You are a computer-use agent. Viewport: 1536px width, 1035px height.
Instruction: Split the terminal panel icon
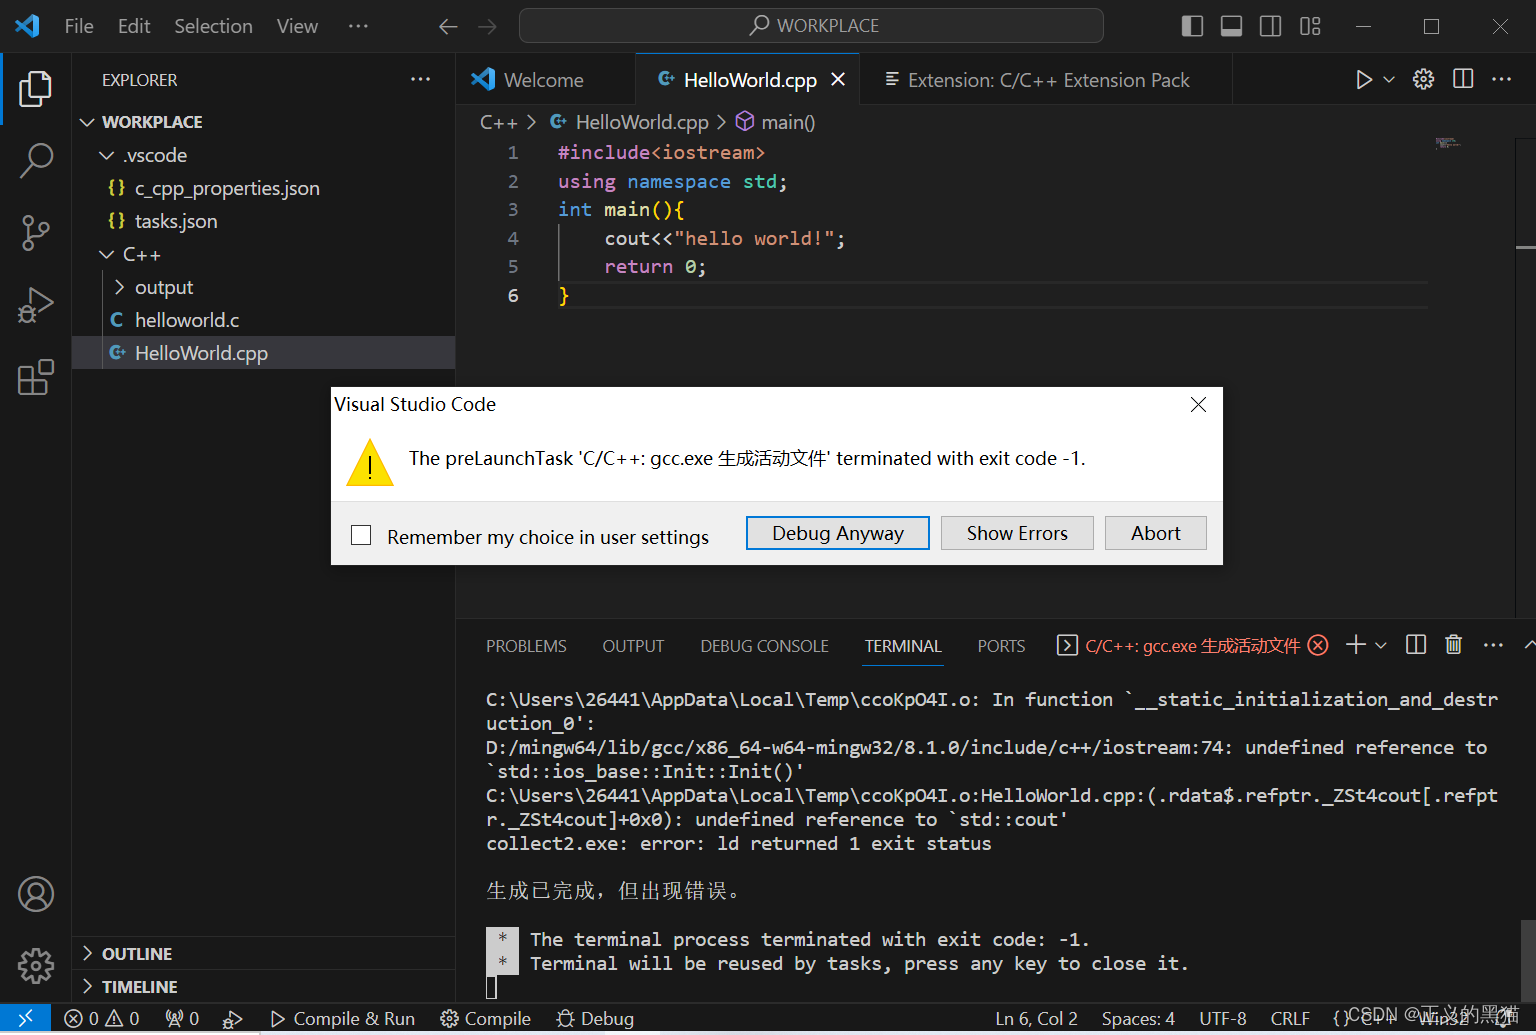(x=1415, y=645)
